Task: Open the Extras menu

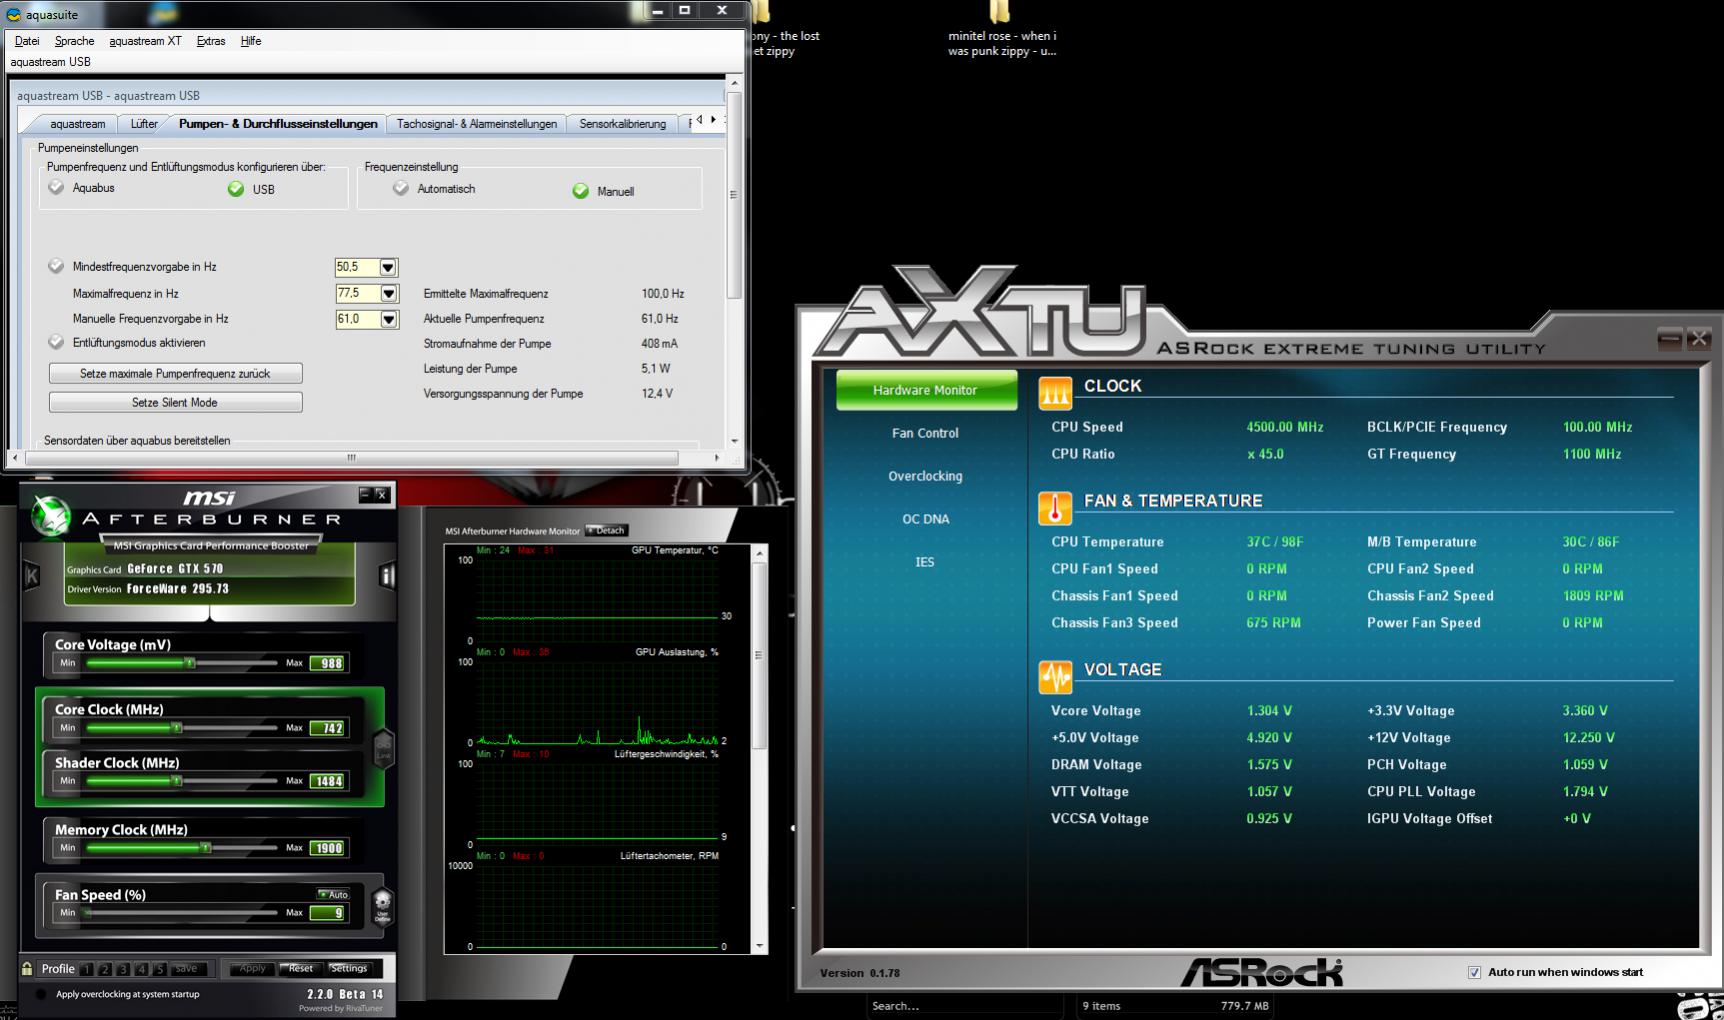Action: coord(211,41)
